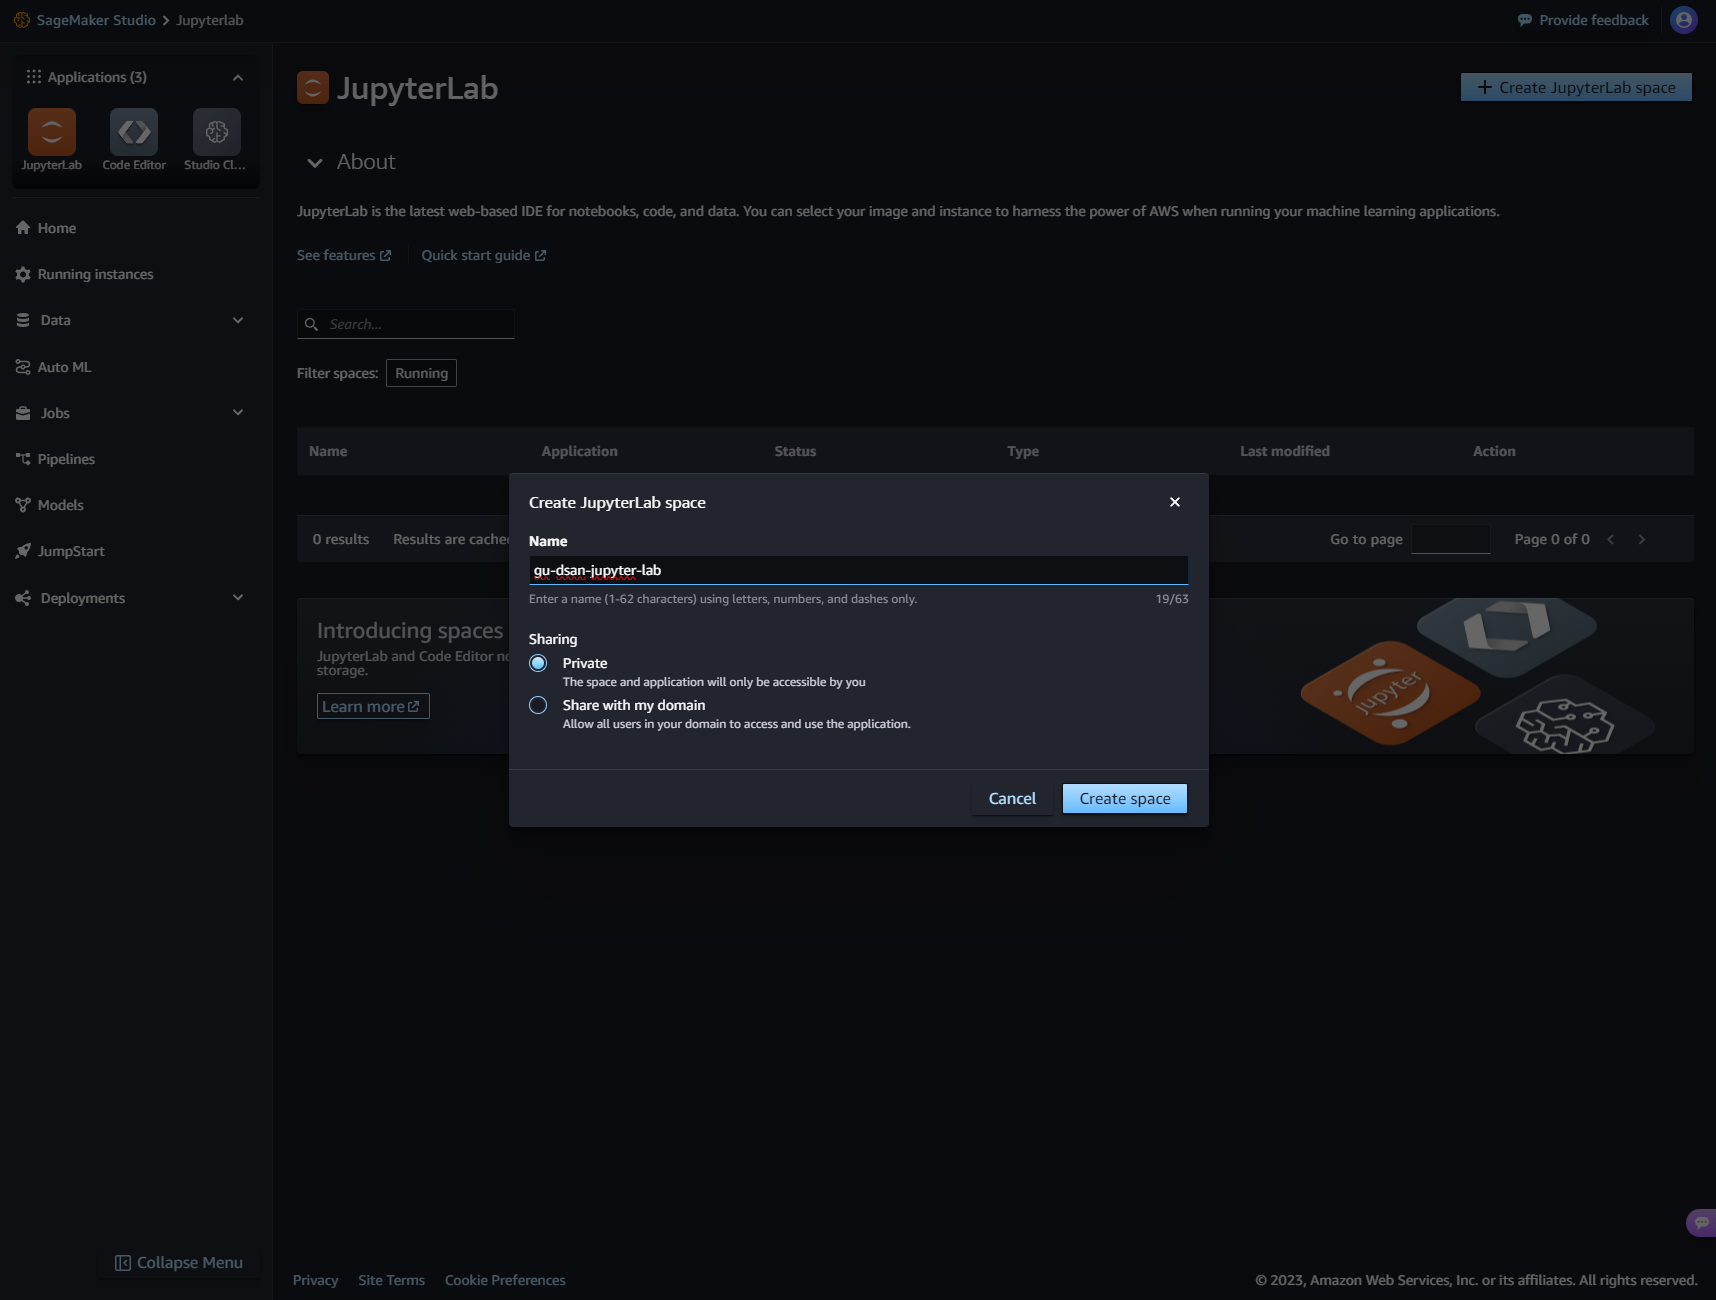
Task: Open Auto ML in sidebar
Action: (64, 367)
